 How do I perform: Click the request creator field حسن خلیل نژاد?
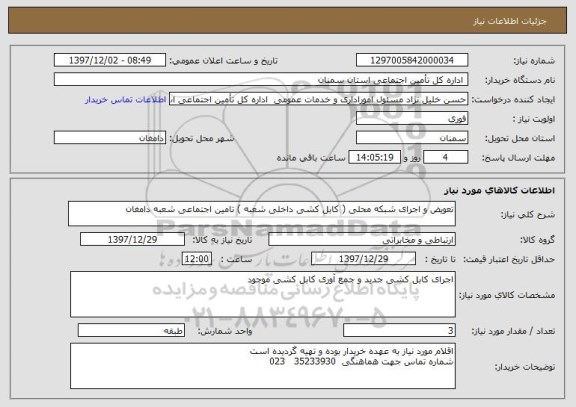pyautogui.click(x=318, y=99)
